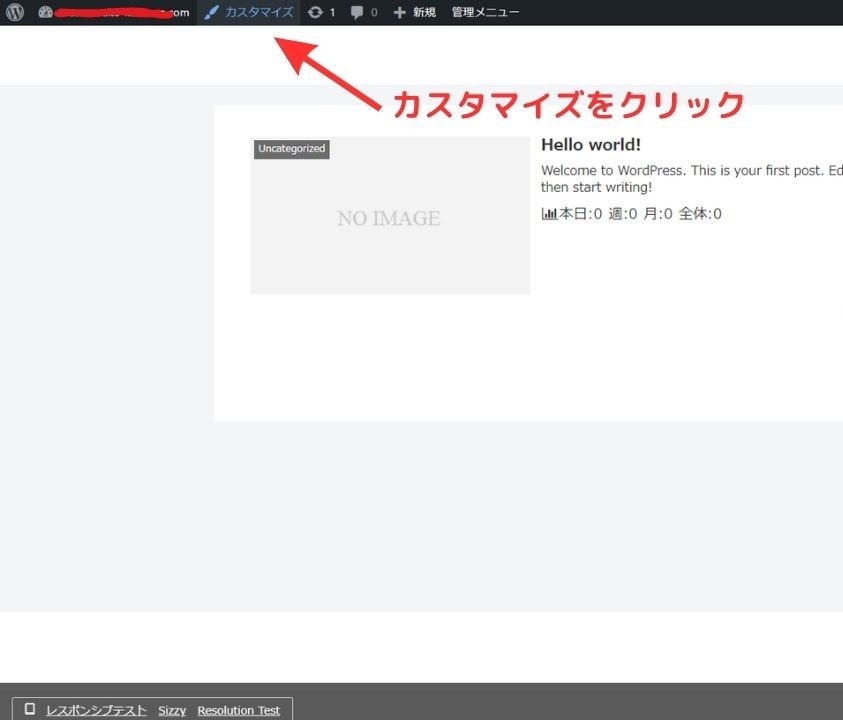The height and width of the screenshot is (720, 843).
Task: Open the WordPress logo menu
Action: tap(15, 12)
